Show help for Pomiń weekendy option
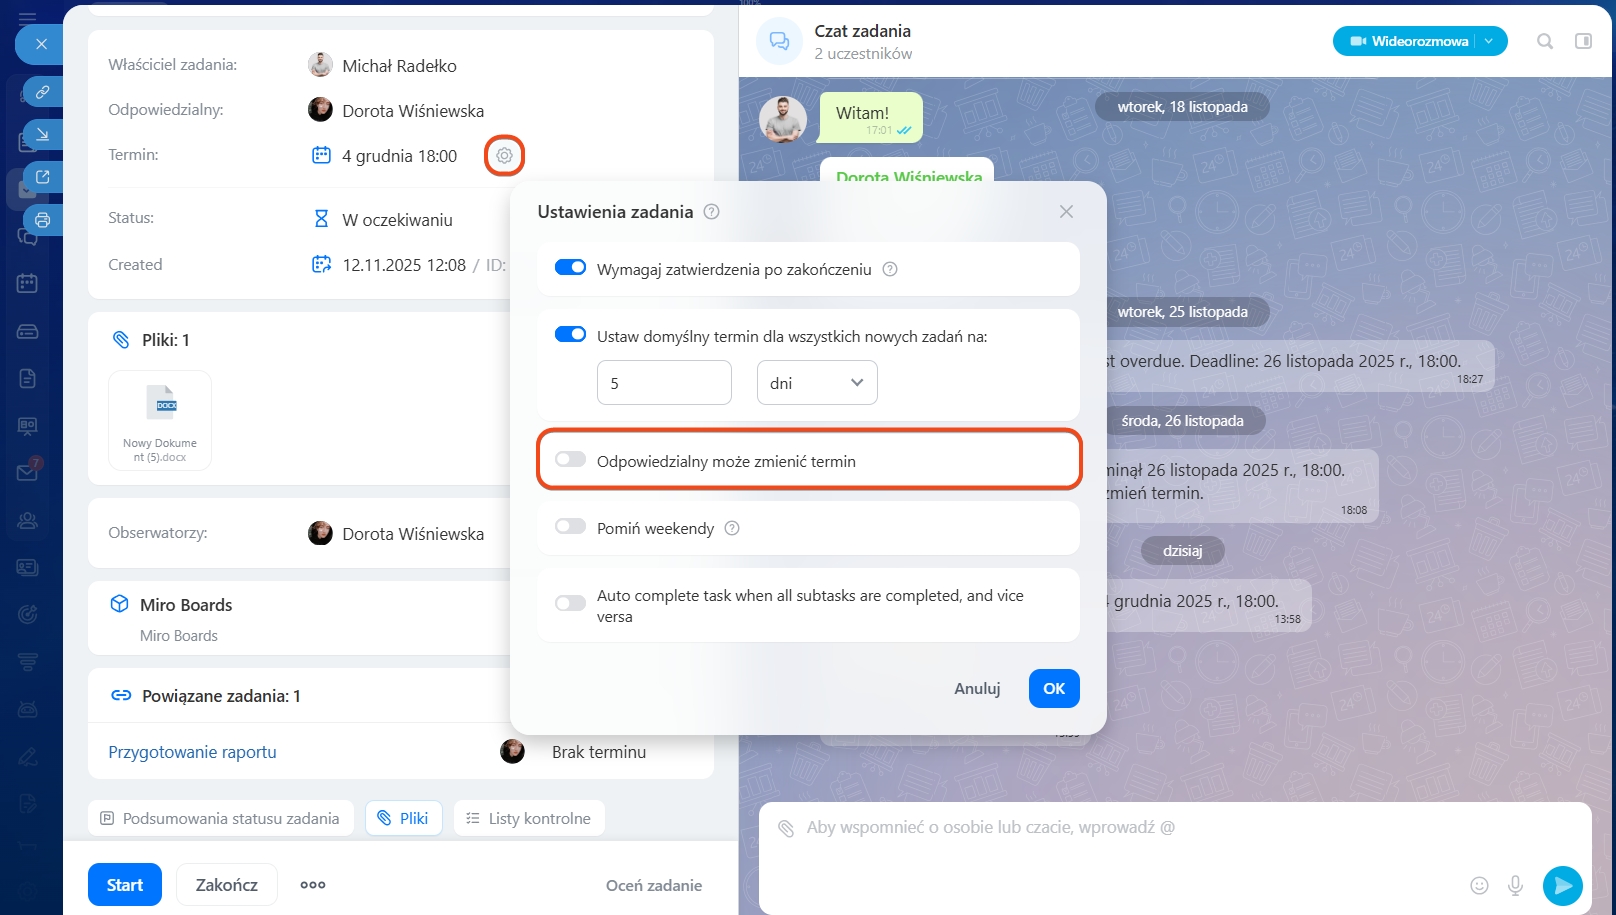 (x=732, y=528)
